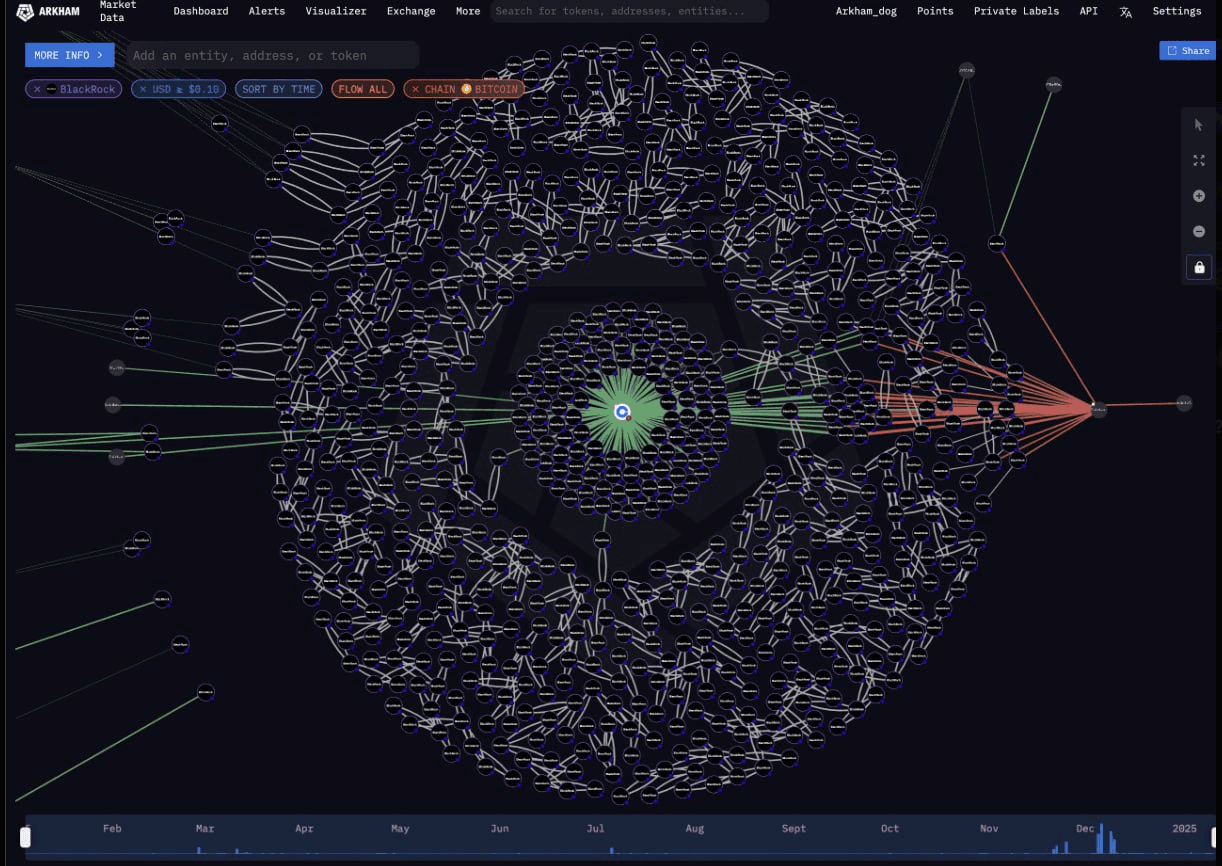Toggle the FLOW ALL direction filter
Screen dimensions: 1222x866
coord(363,89)
